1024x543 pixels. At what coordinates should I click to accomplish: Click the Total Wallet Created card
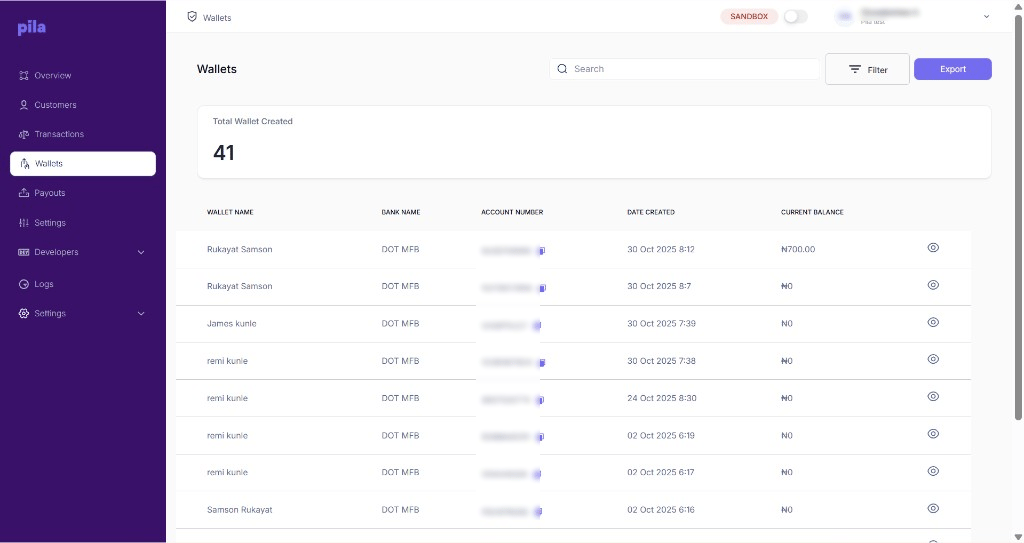tap(594, 142)
